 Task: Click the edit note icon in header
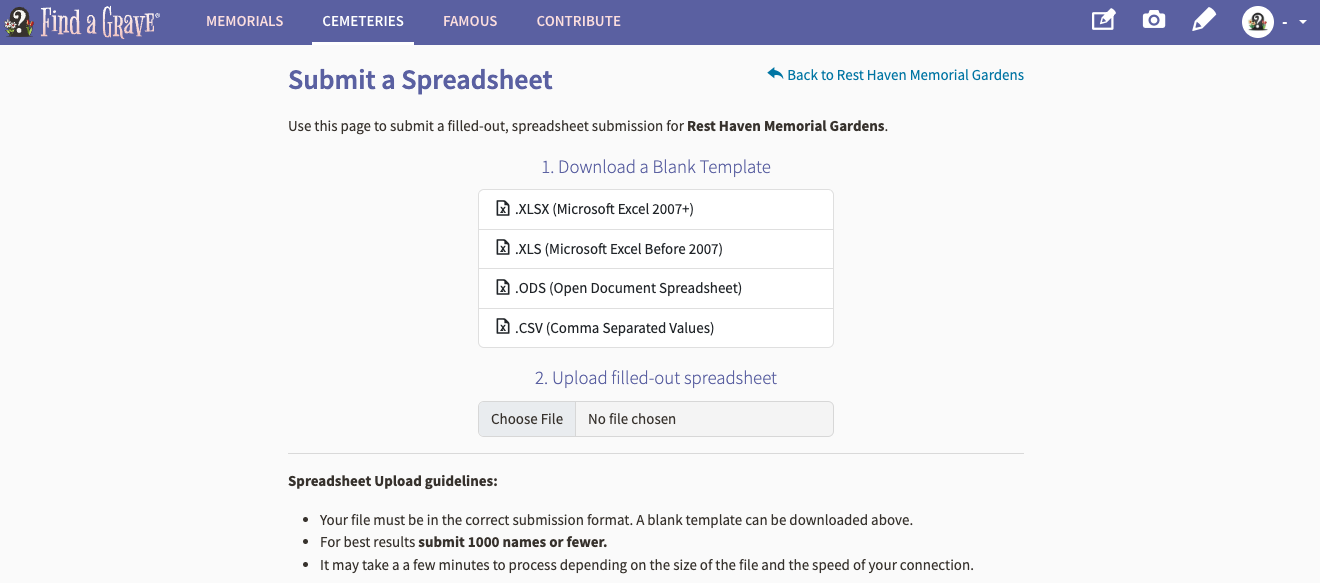1103,20
